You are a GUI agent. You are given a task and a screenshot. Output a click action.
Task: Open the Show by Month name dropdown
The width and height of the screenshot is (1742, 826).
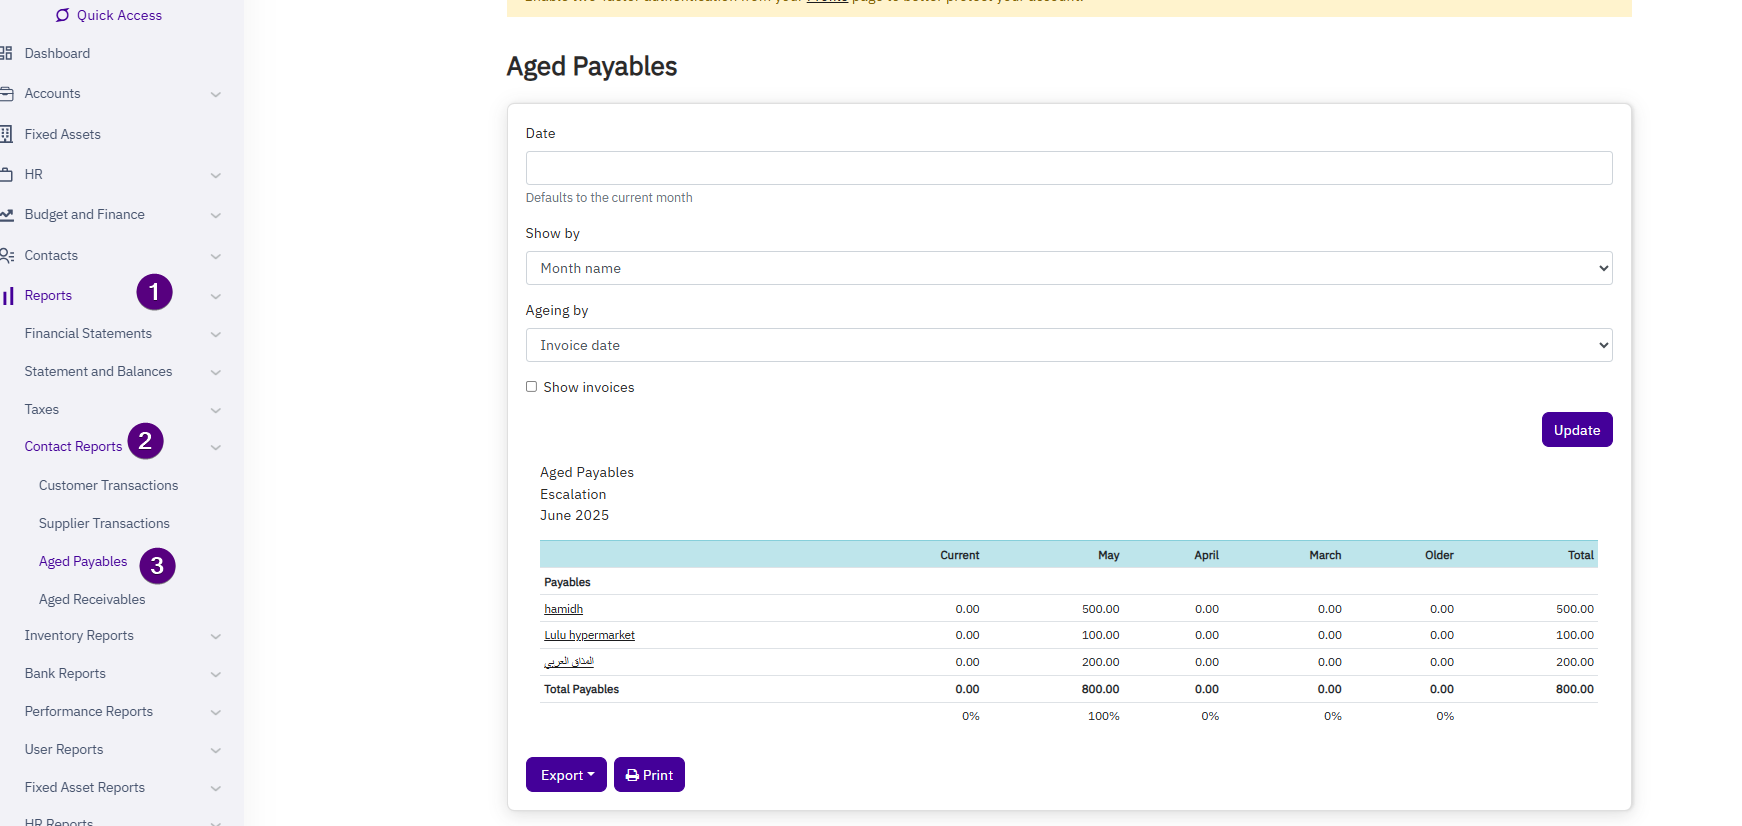click(1068, 268)
